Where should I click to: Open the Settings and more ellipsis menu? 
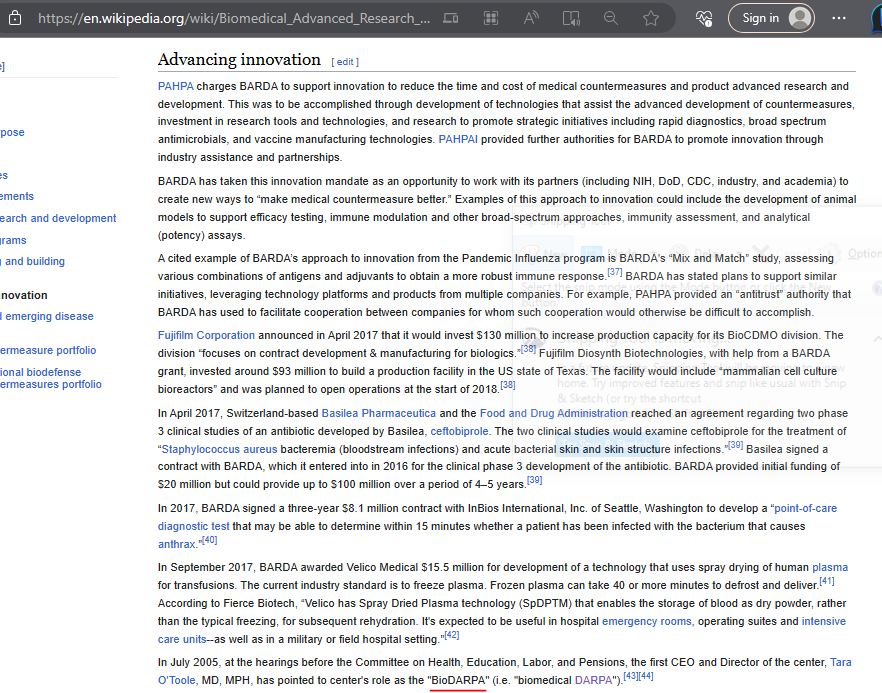tap(839, 18)
